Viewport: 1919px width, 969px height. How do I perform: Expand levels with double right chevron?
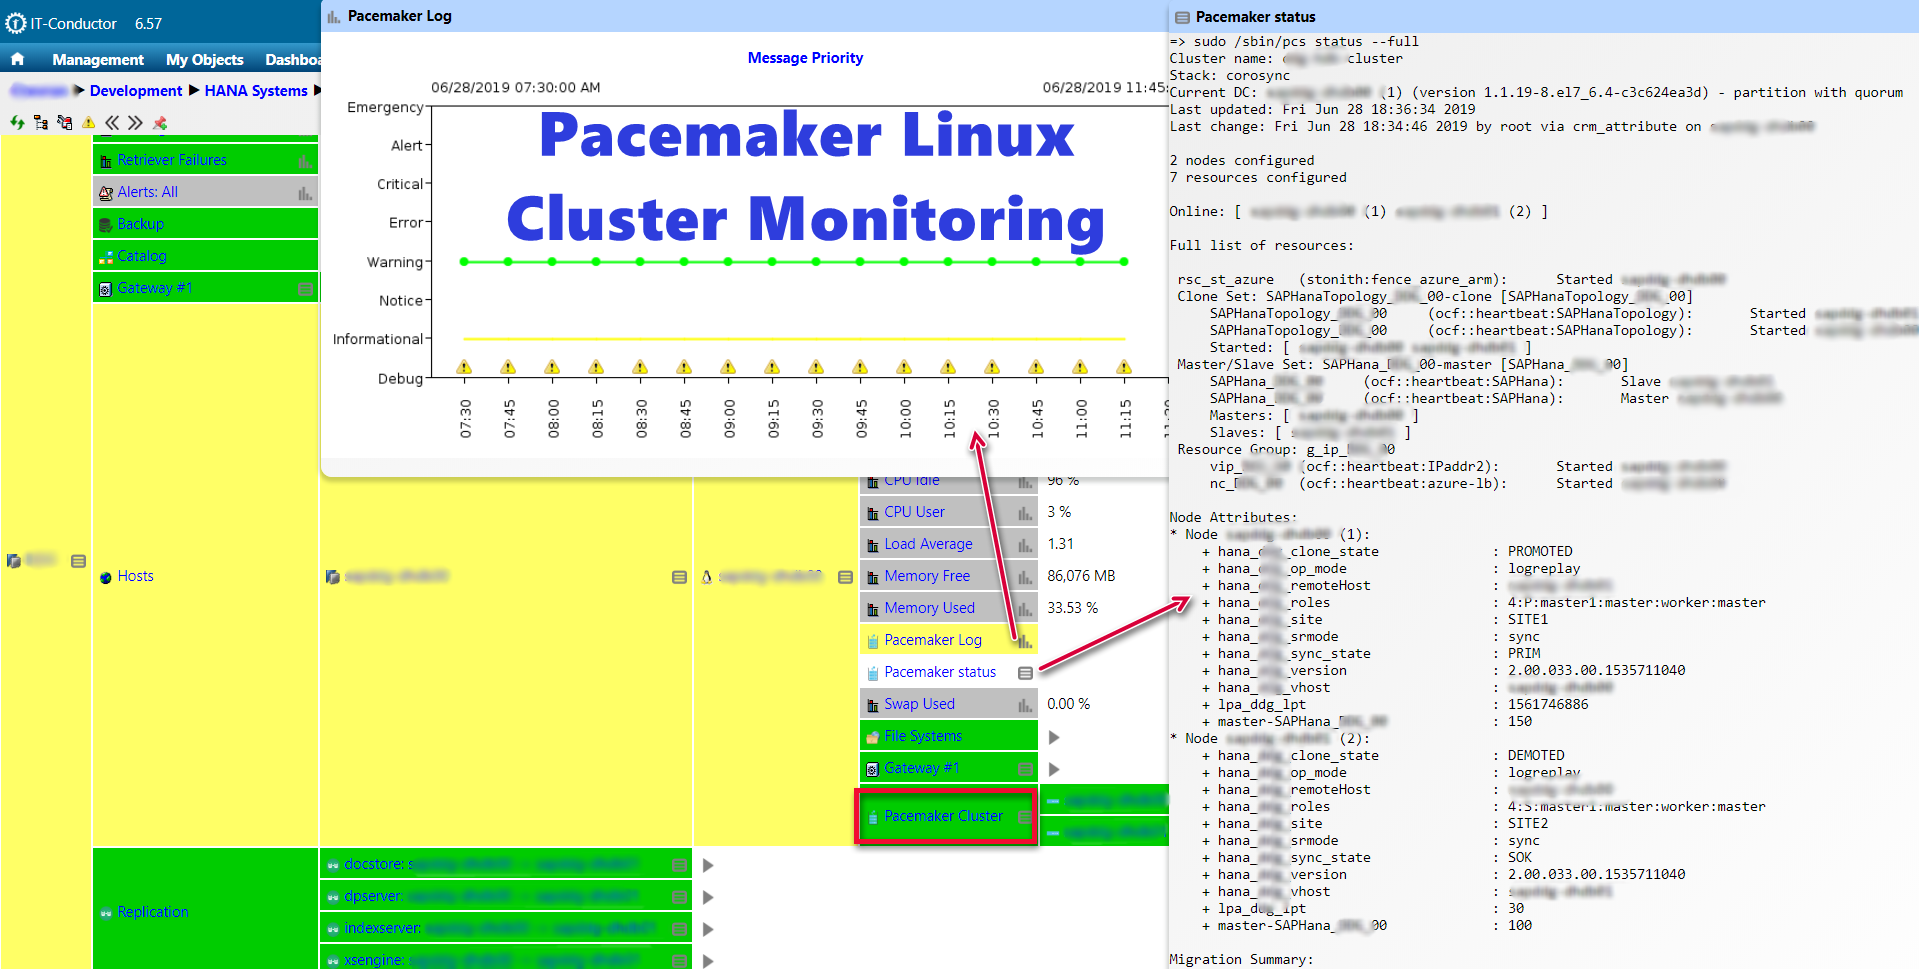tap(135, 122)
